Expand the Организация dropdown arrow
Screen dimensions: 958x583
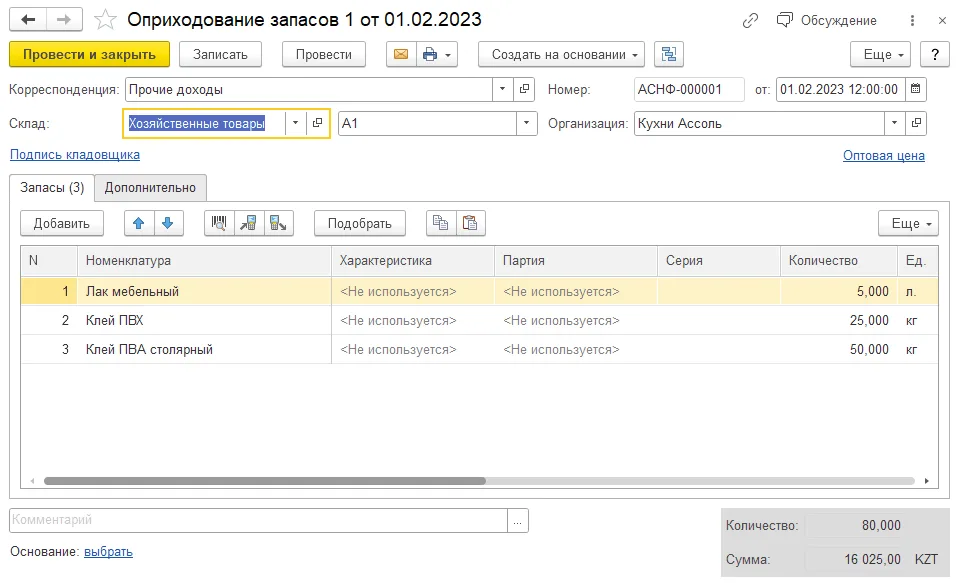[x=894, y=123]
